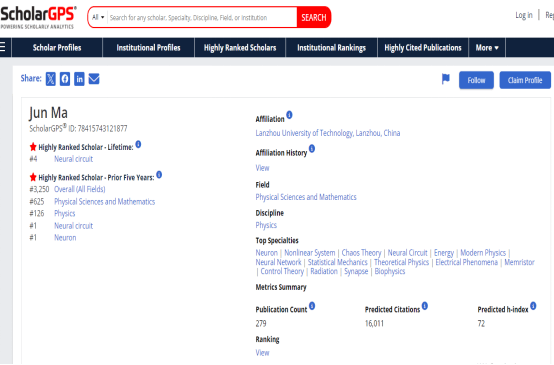Open lifetime #4 Neural circuit ranking
554x365 pixels.
[x=73, y=159]
